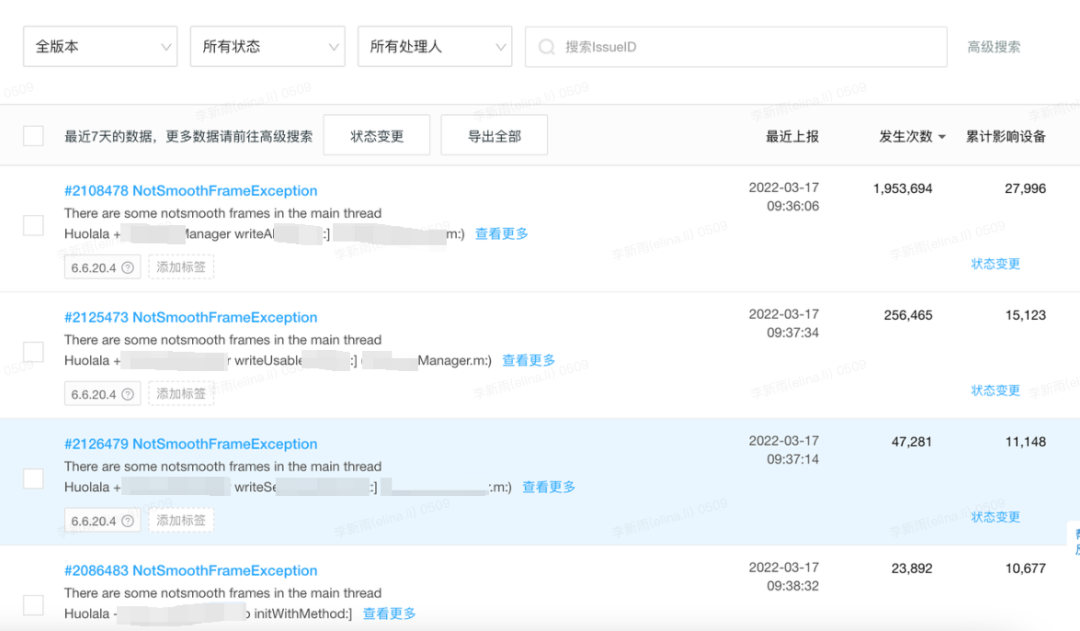Click the 累计影响设备 column header
This screenshot has height=631, width=1080.
[1006, 136]
